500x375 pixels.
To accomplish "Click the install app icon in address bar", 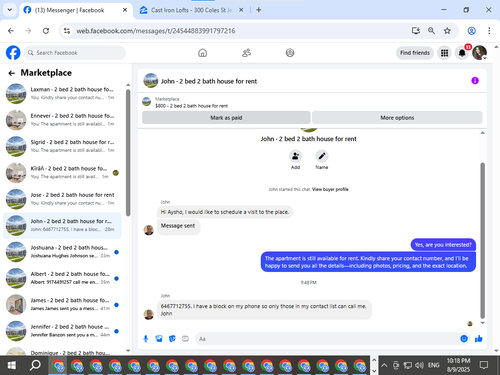I will pyautogui.click(x=416, y=31).
